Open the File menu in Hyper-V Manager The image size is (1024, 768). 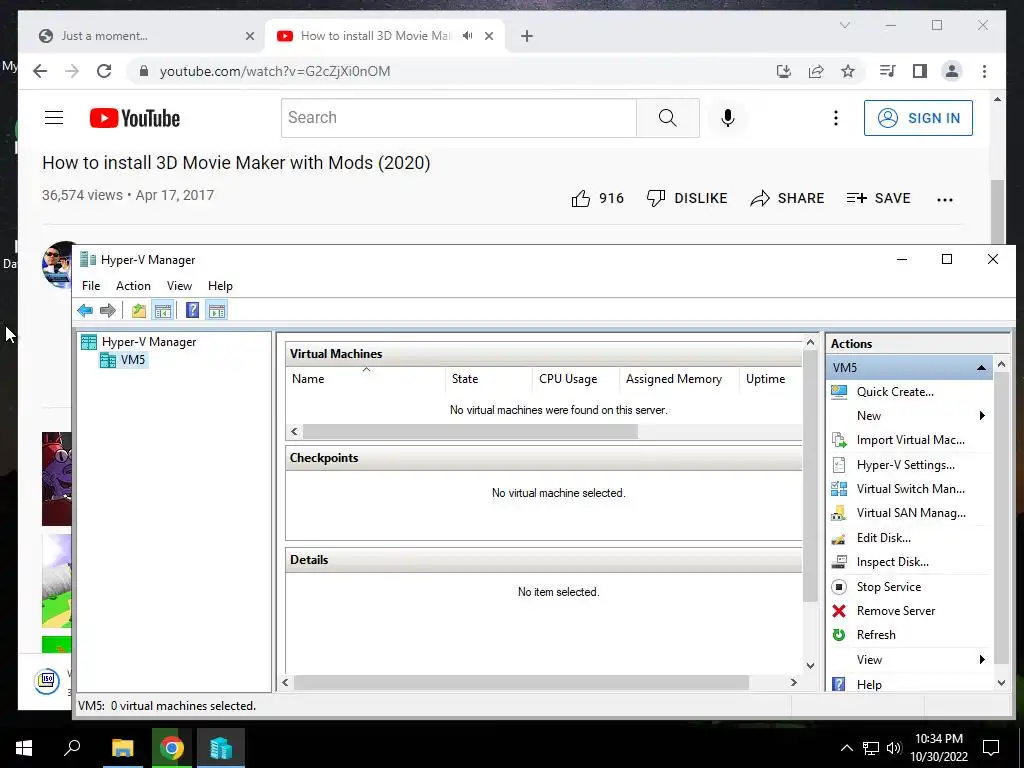click(x=91, y=286)
